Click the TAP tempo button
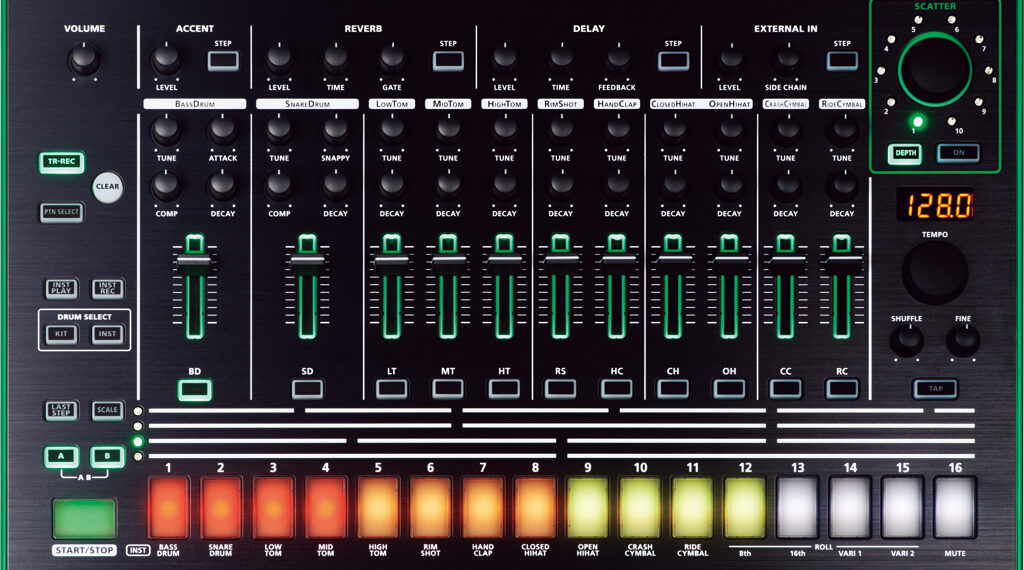1024x570 pixels. (x=935, y=388)
